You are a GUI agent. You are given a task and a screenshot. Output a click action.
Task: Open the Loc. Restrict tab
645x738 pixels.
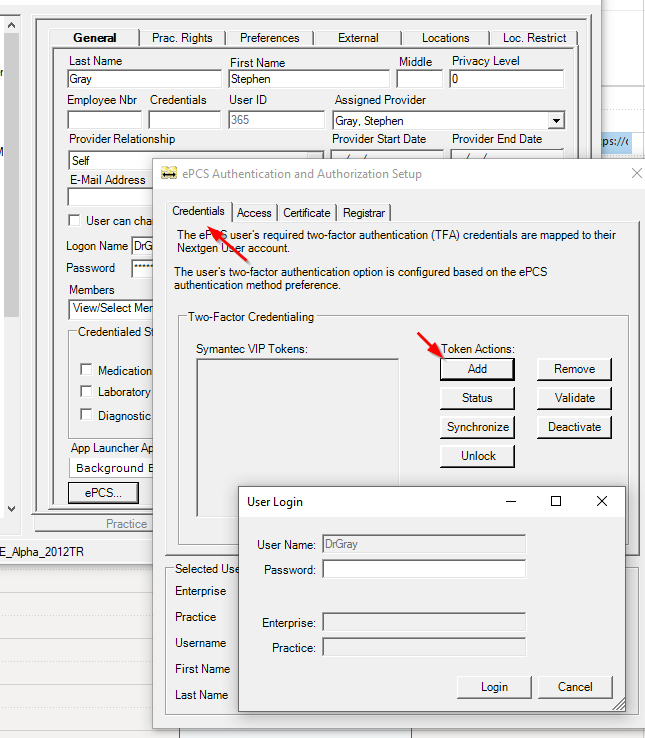[534, 38]
